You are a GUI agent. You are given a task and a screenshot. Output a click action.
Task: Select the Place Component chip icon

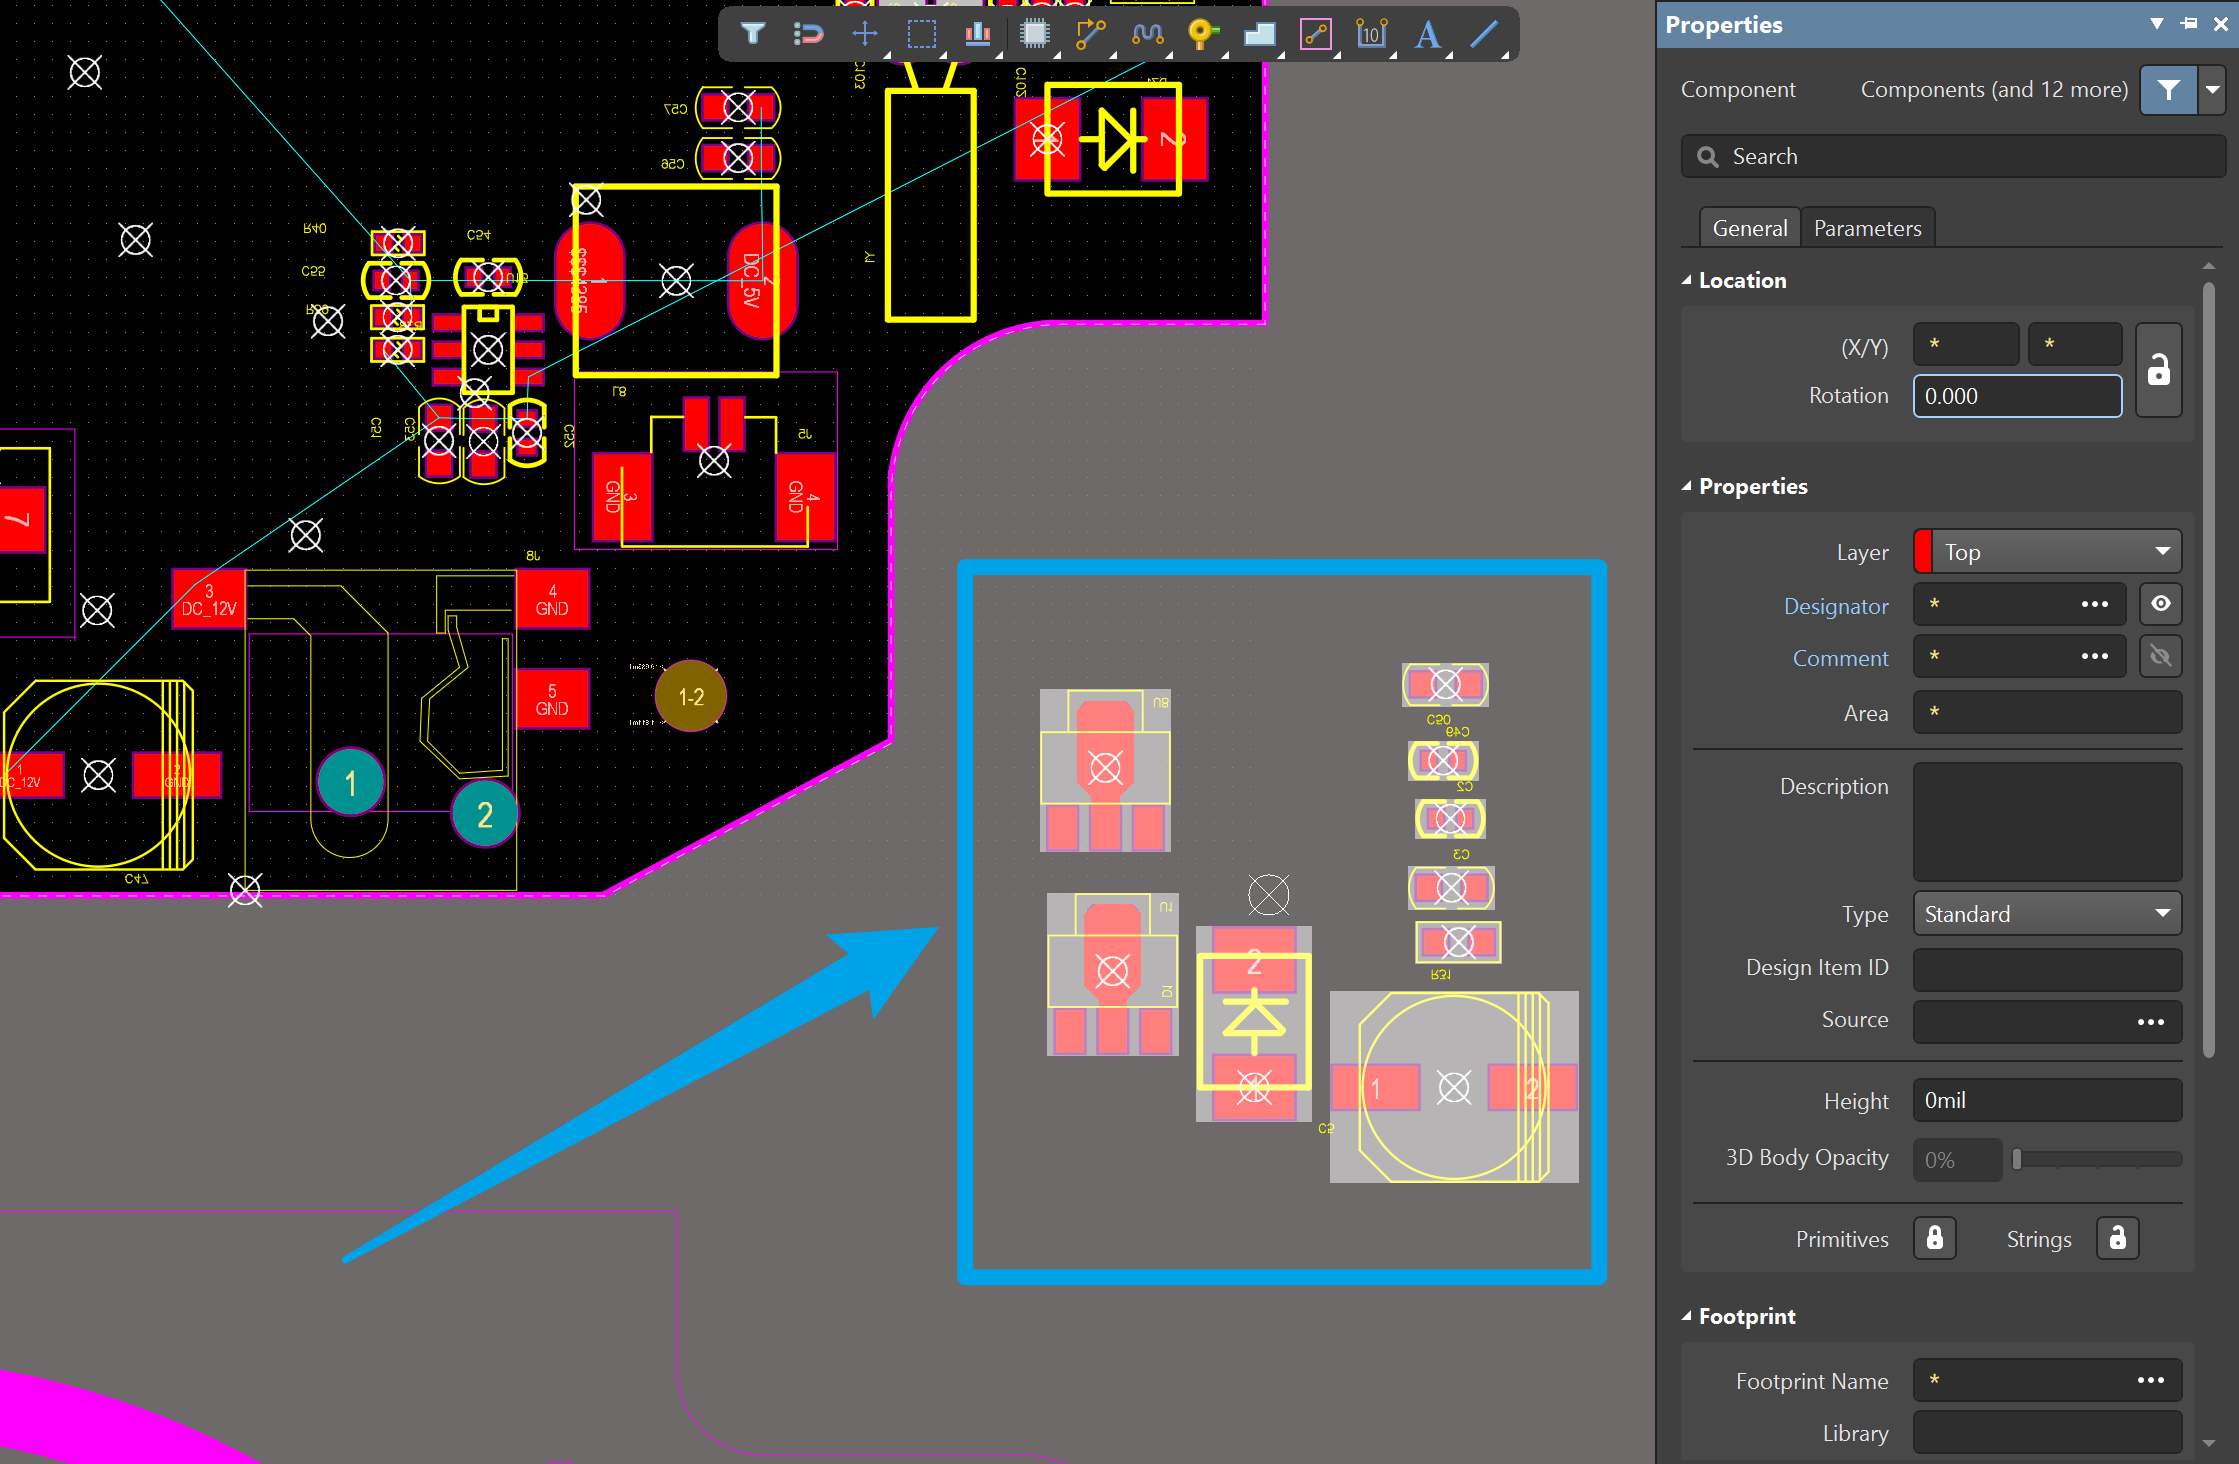coord(1034,34)
